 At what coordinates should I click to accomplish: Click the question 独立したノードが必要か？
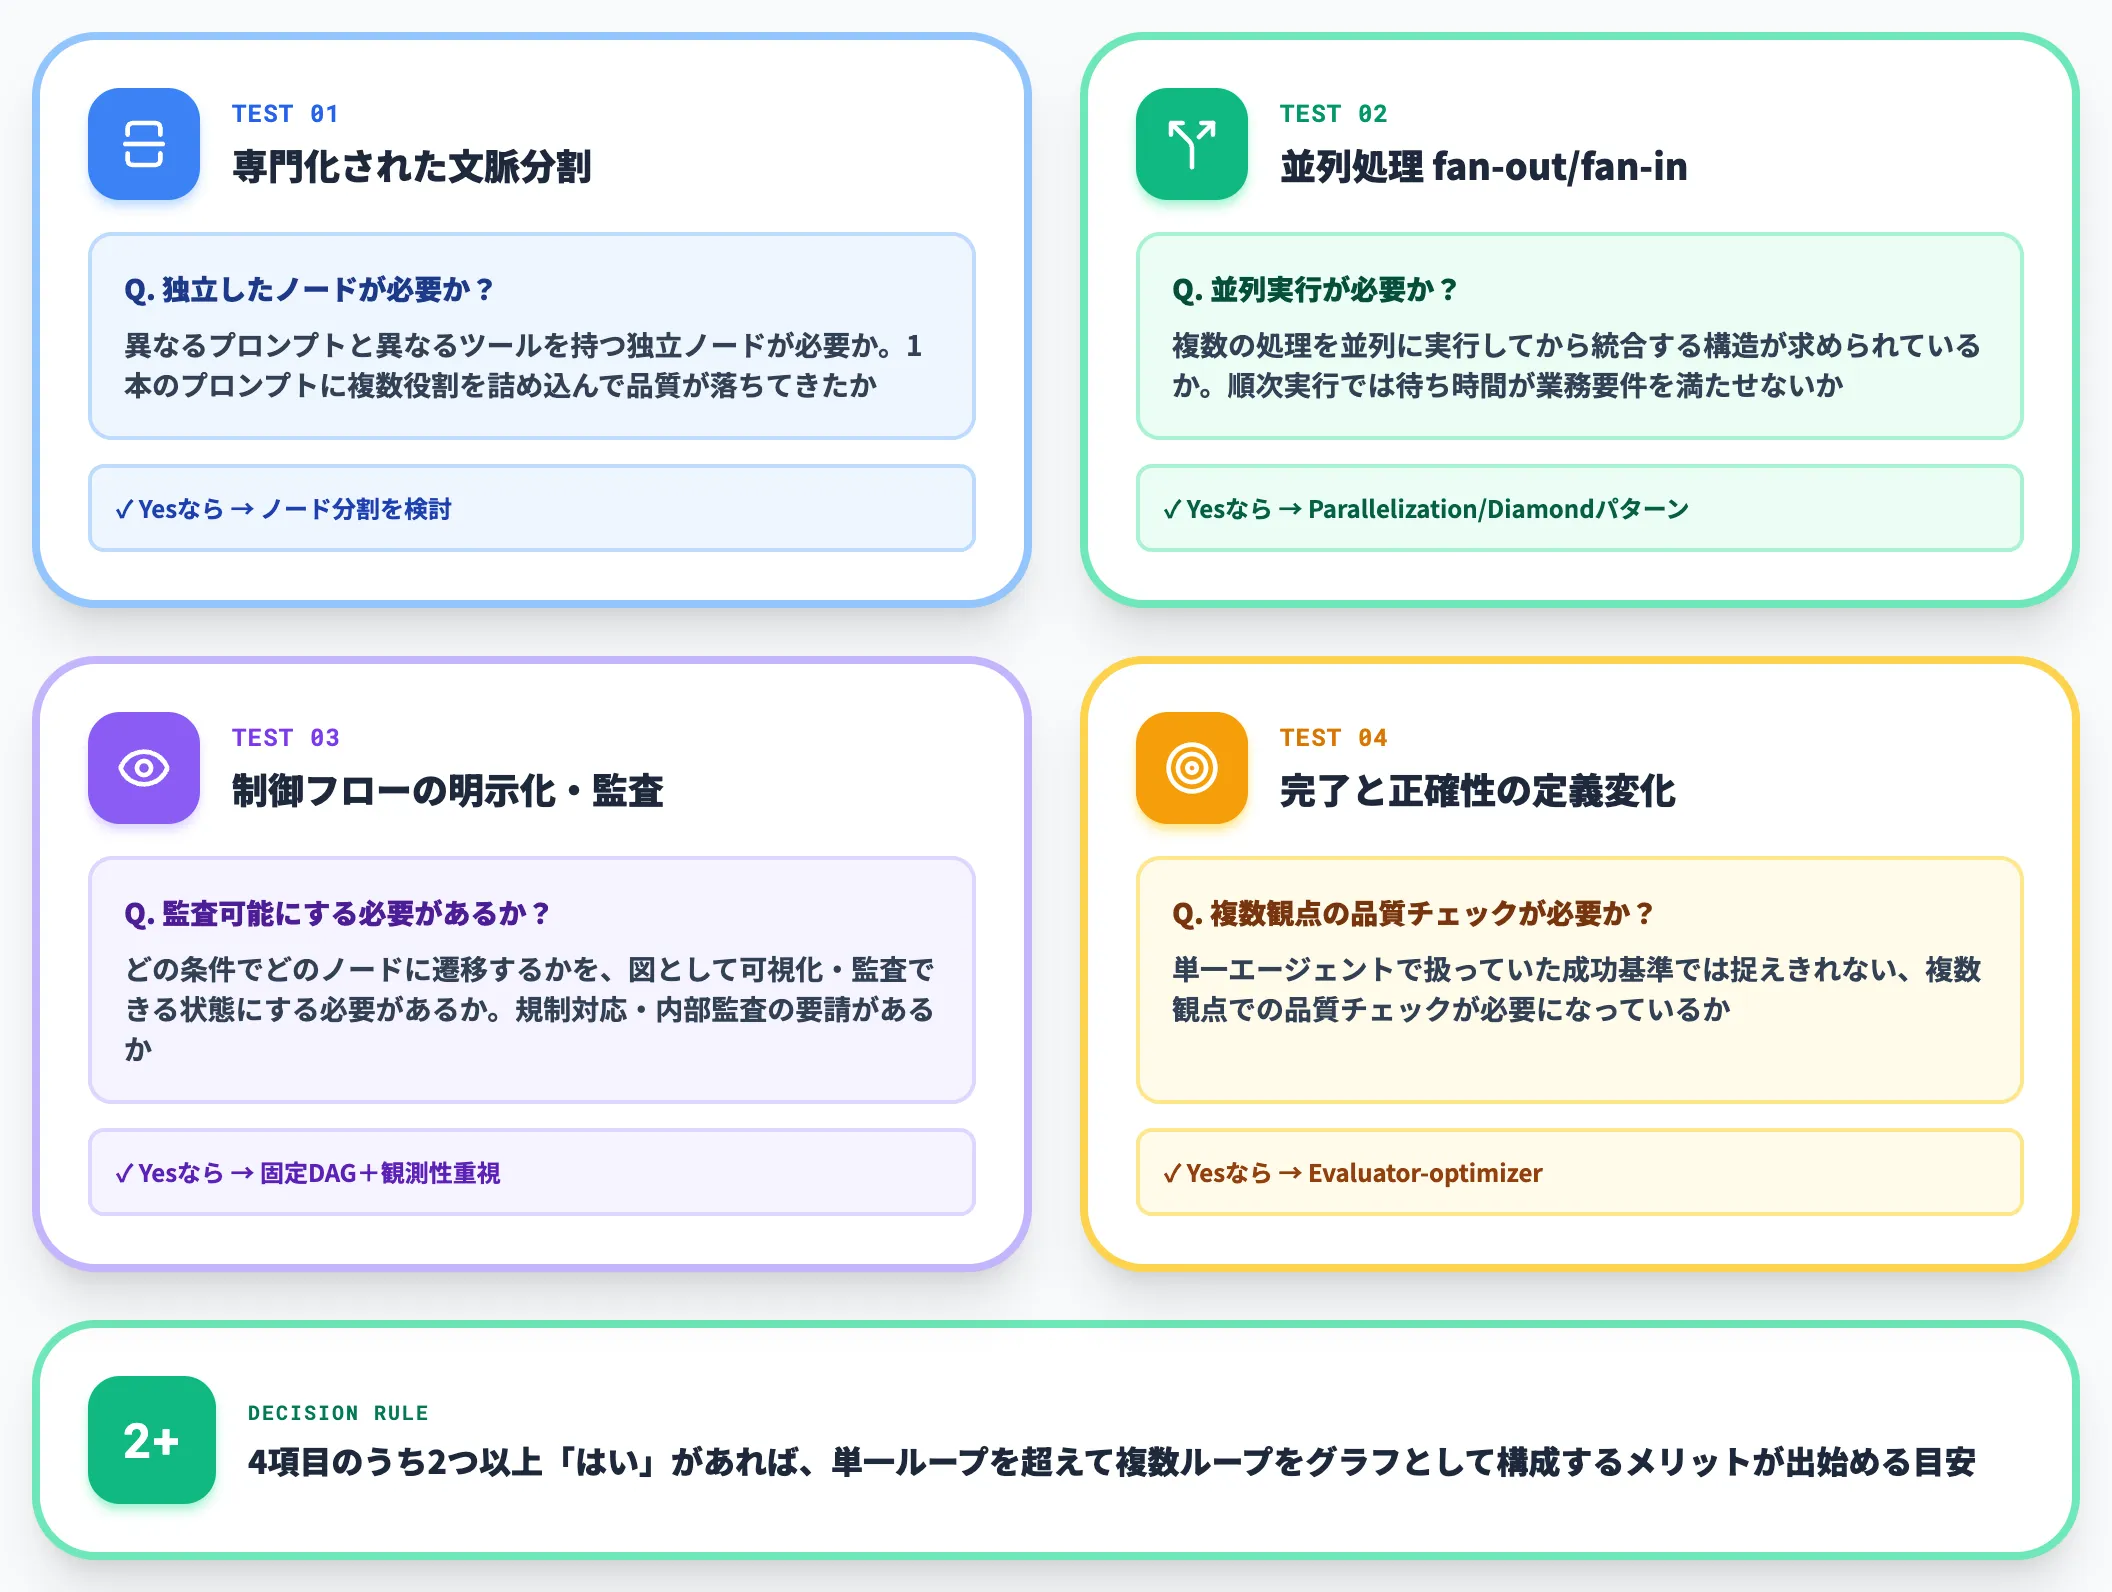click(x=309, y=290)
